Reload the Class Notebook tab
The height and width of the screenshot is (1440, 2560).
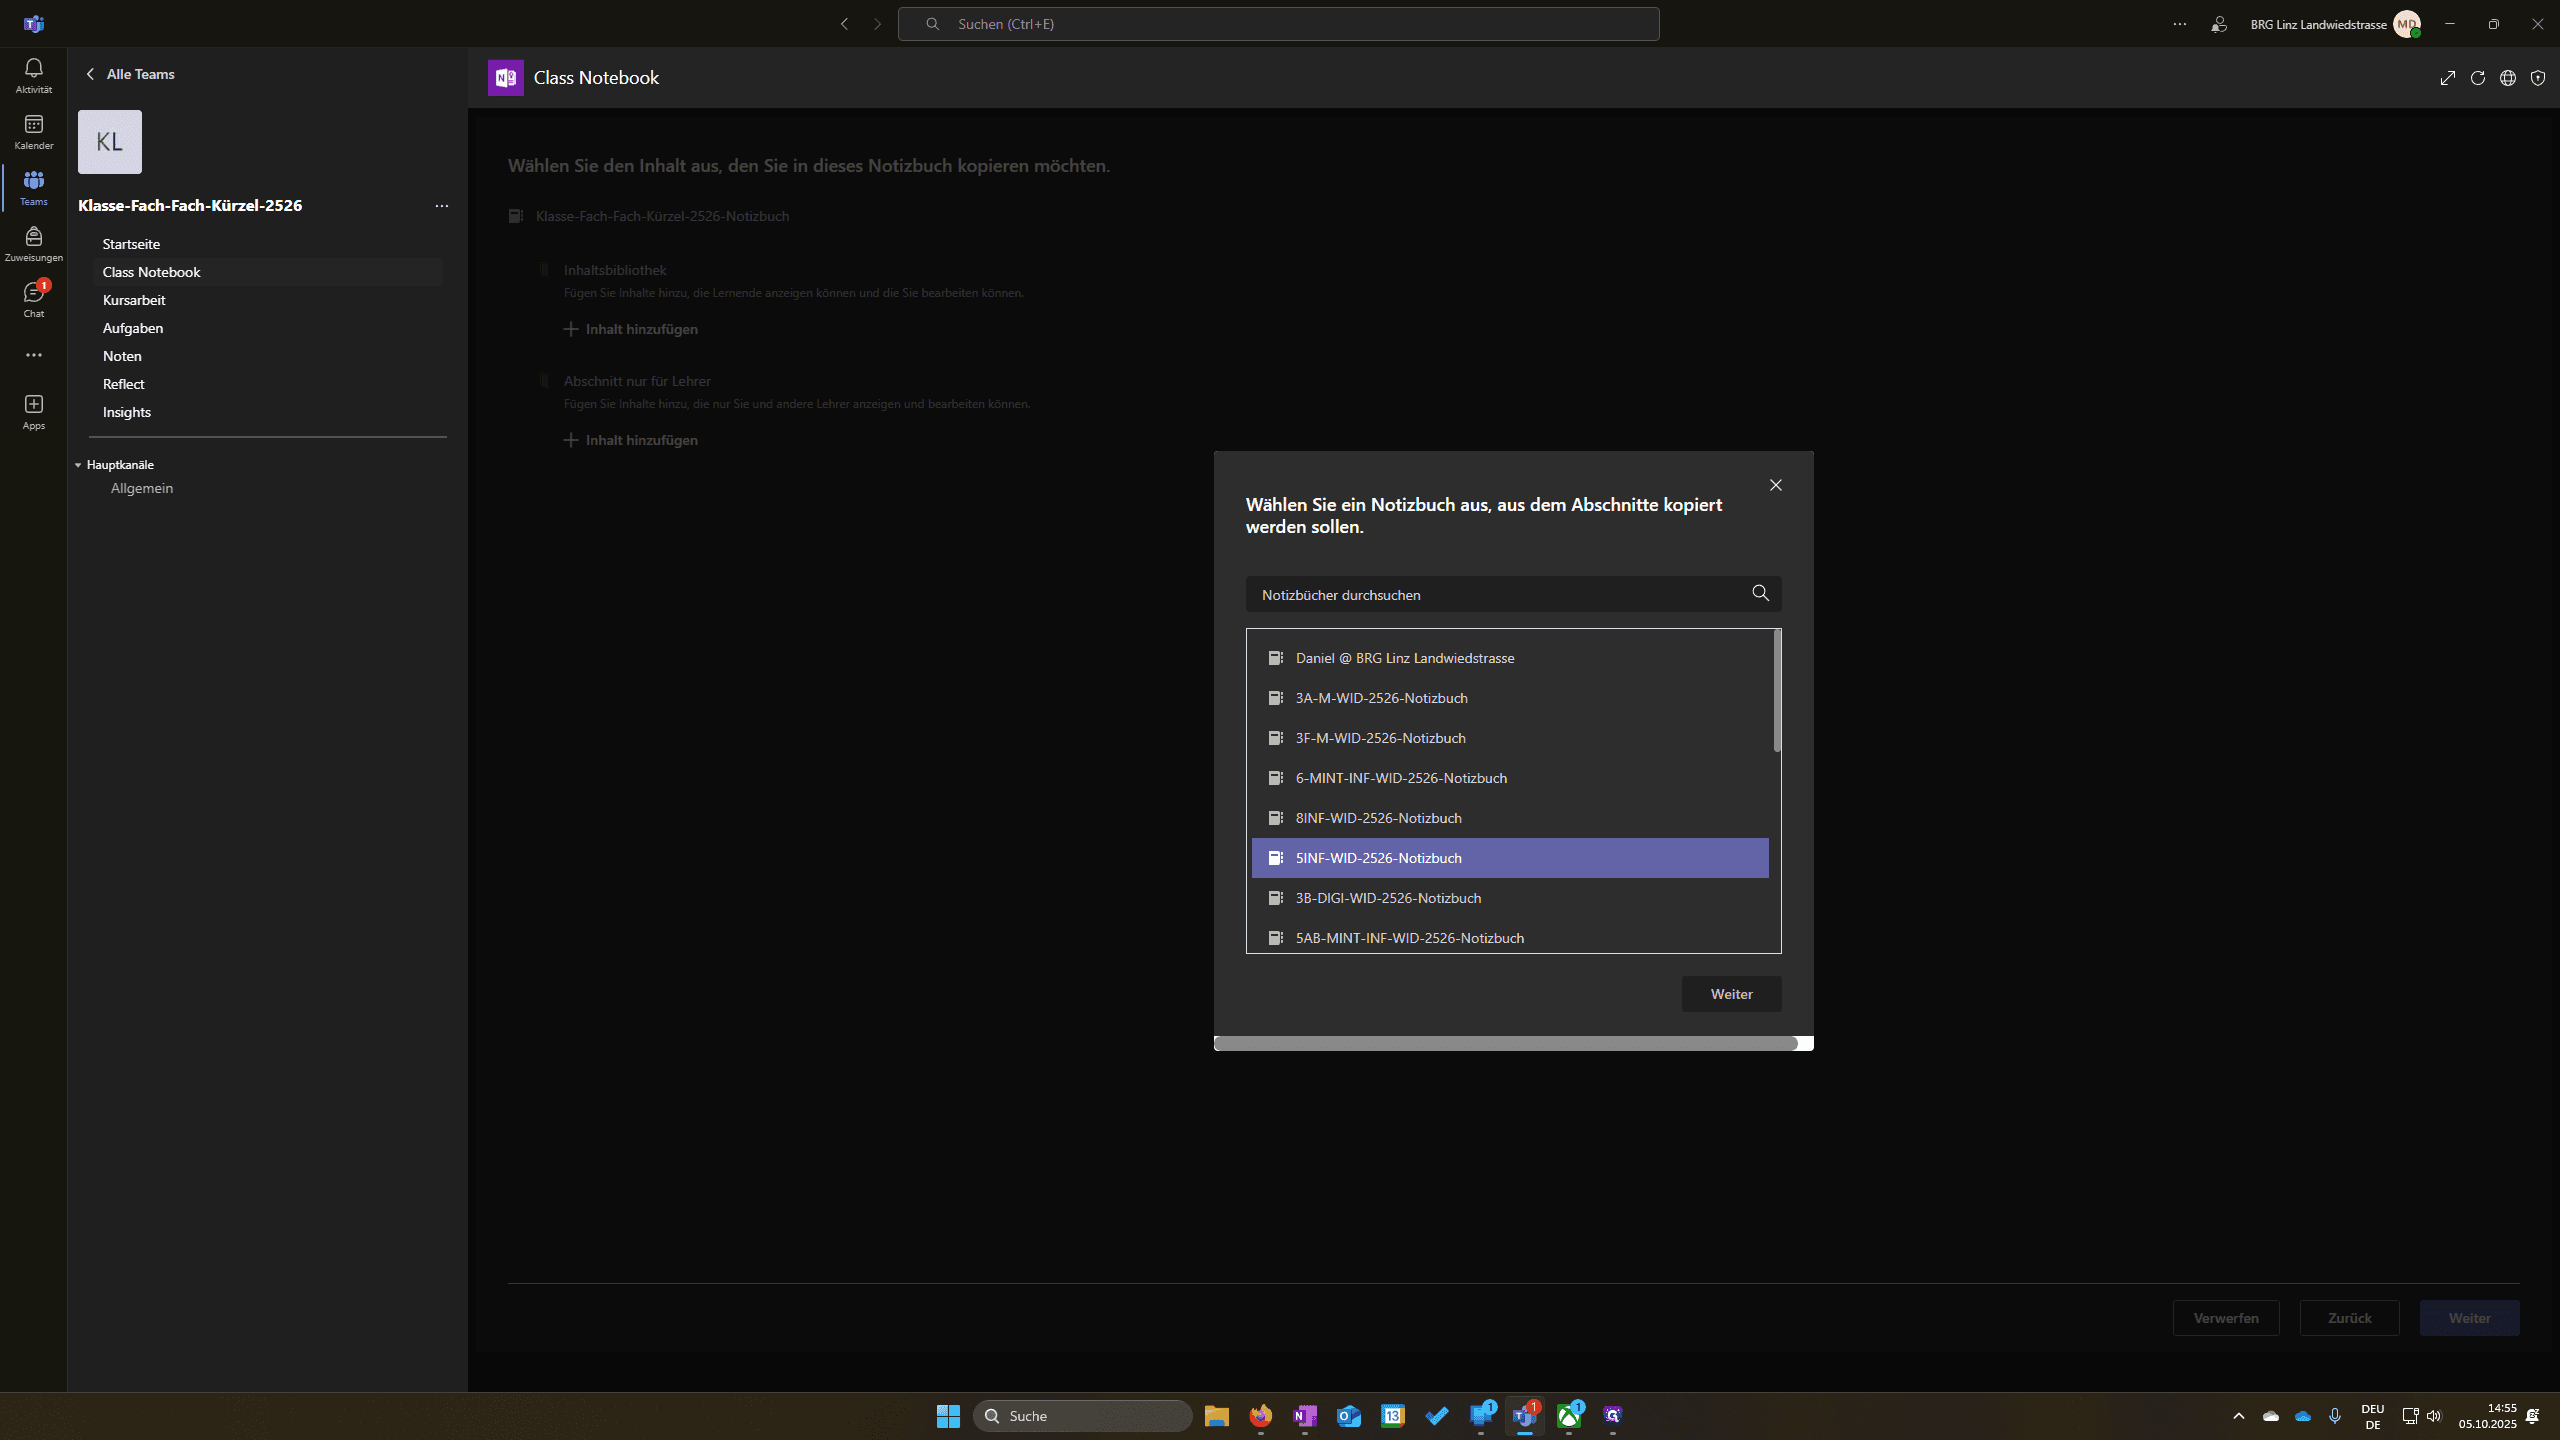click(x=2477, y=78)
